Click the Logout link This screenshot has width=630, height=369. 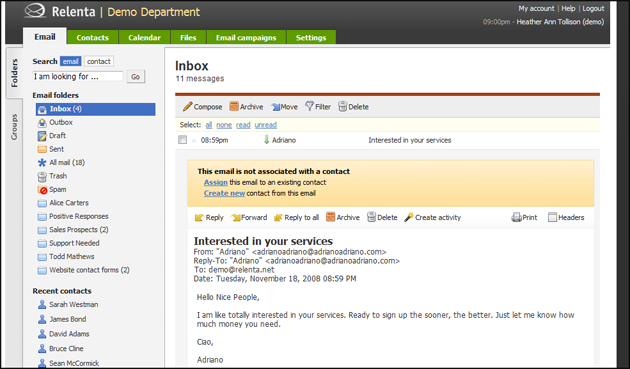point(593,8)
